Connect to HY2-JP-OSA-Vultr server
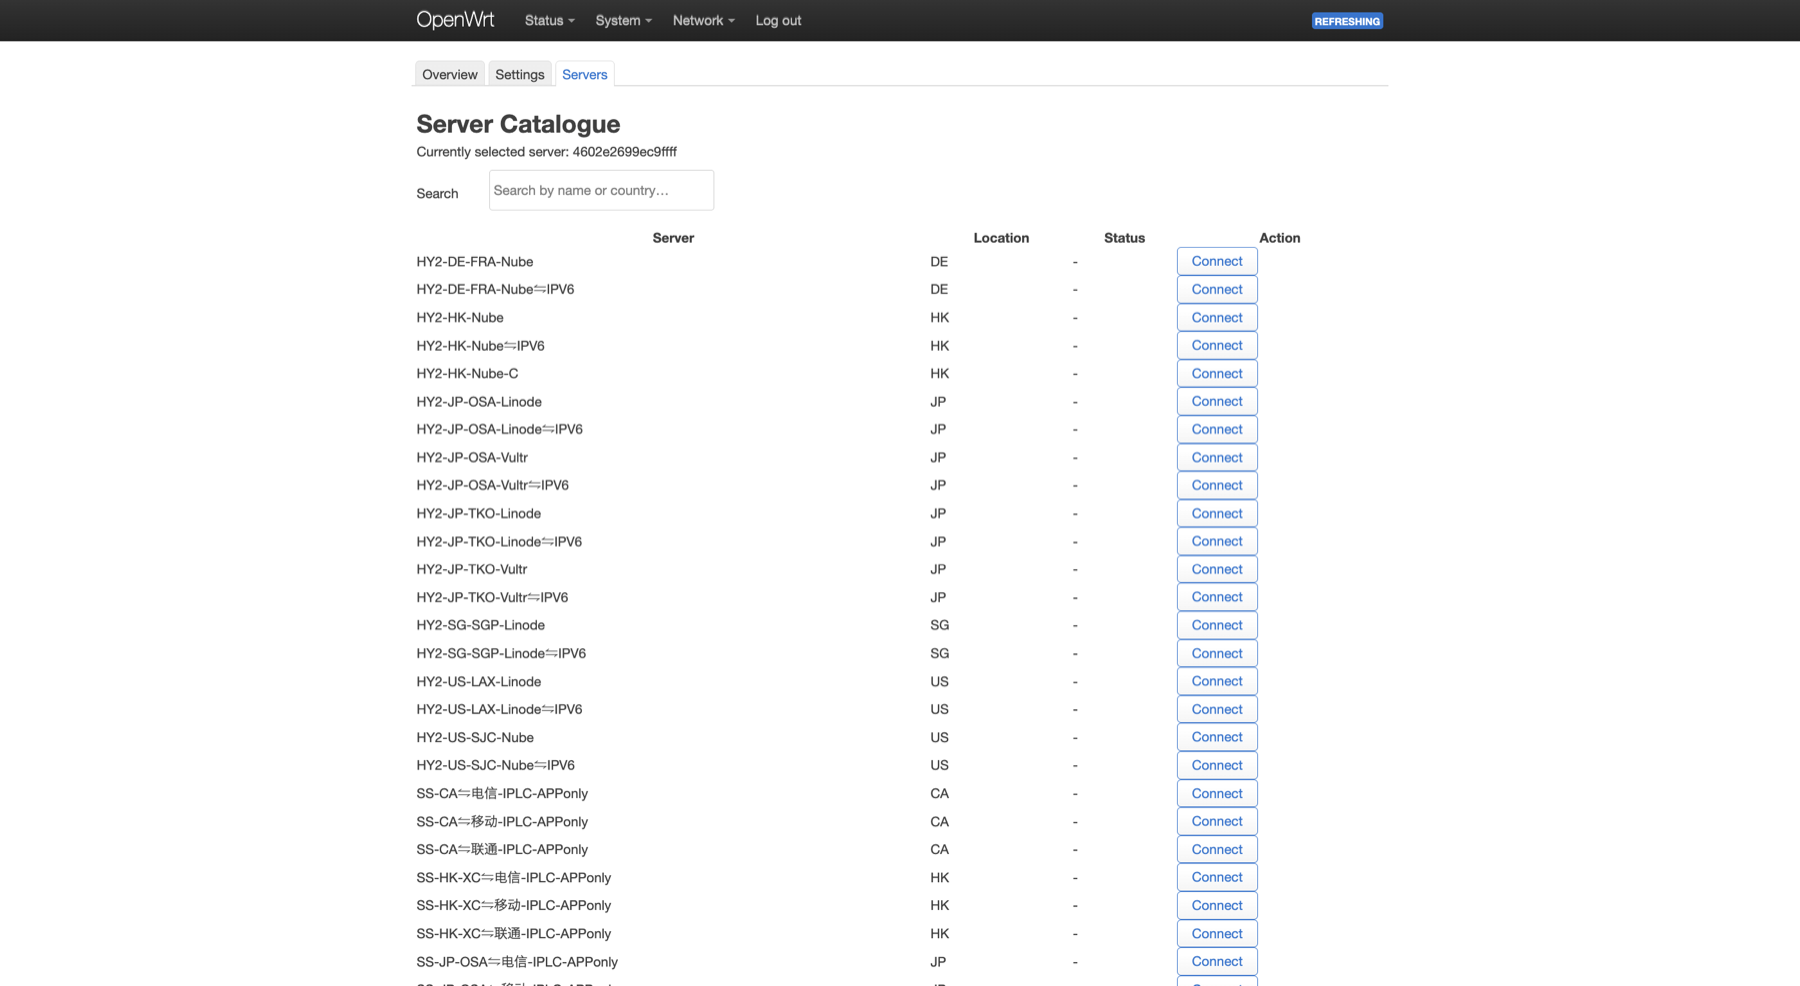This screenshot has height=986, width=1800. [1217, 457]
